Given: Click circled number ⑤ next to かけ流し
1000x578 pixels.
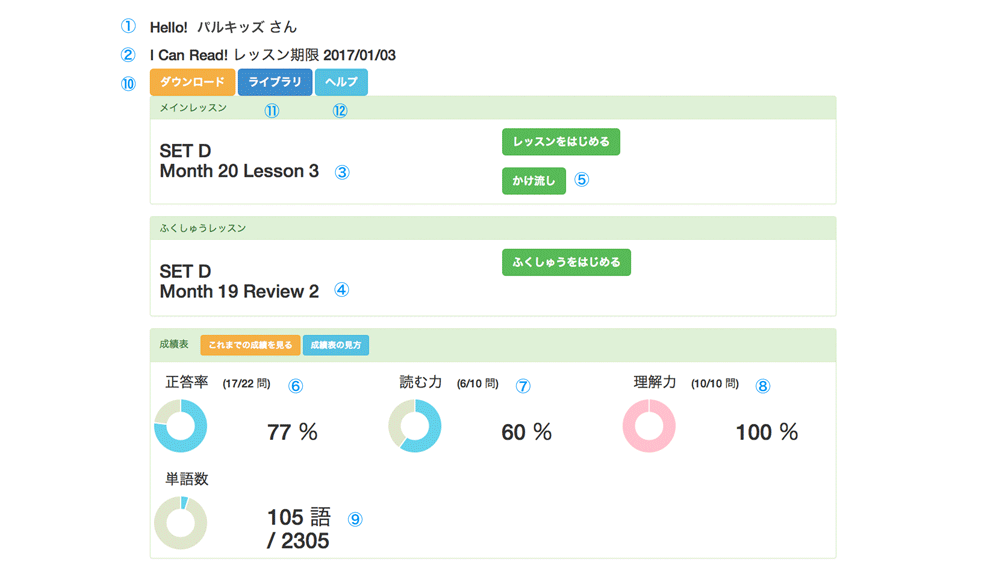Looking at the screenshot, I should click(582, 181).
